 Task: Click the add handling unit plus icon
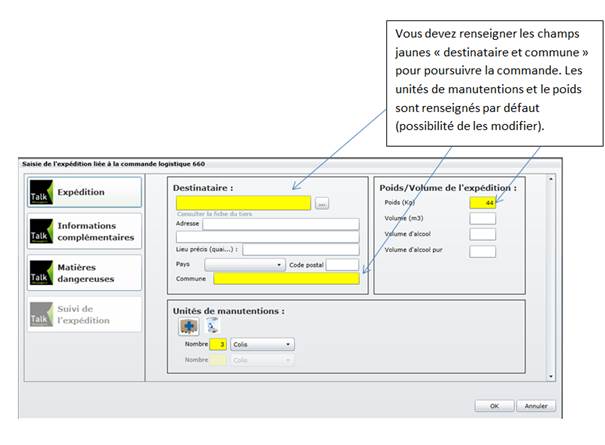[187, 325]
